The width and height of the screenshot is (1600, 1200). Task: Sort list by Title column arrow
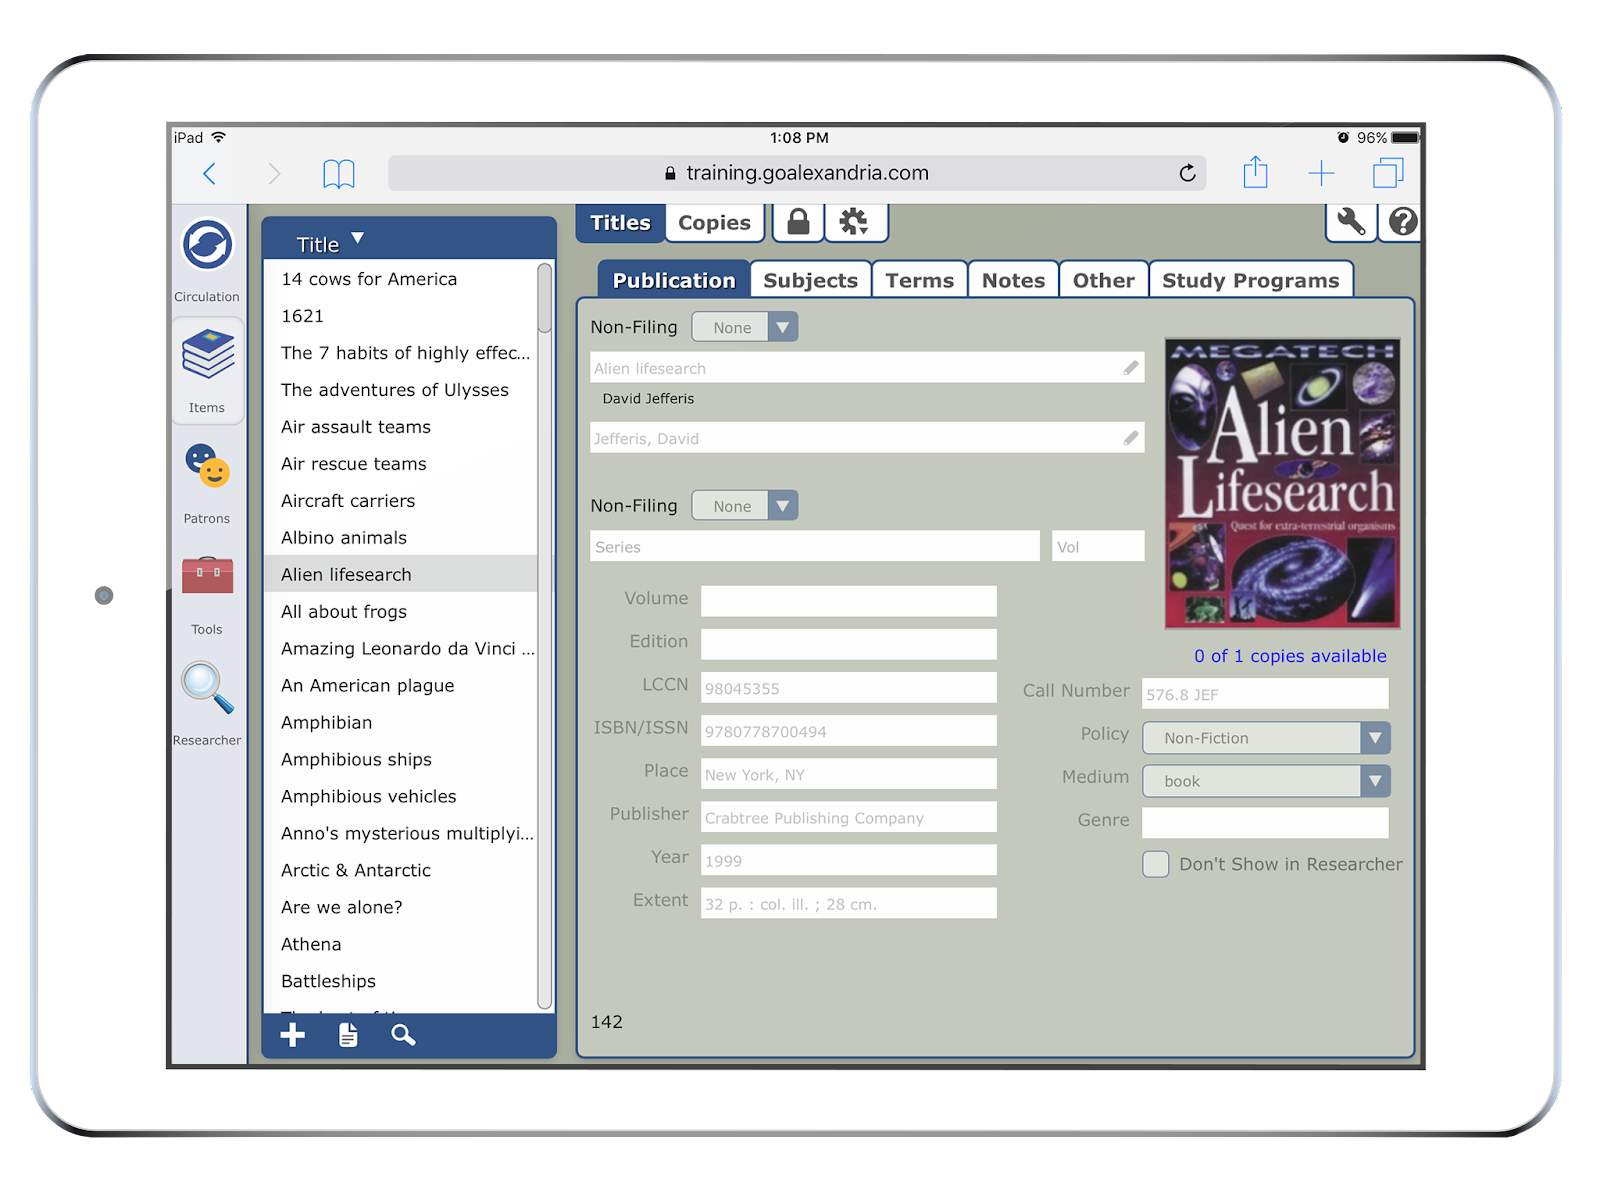click(x=355, y=239)
